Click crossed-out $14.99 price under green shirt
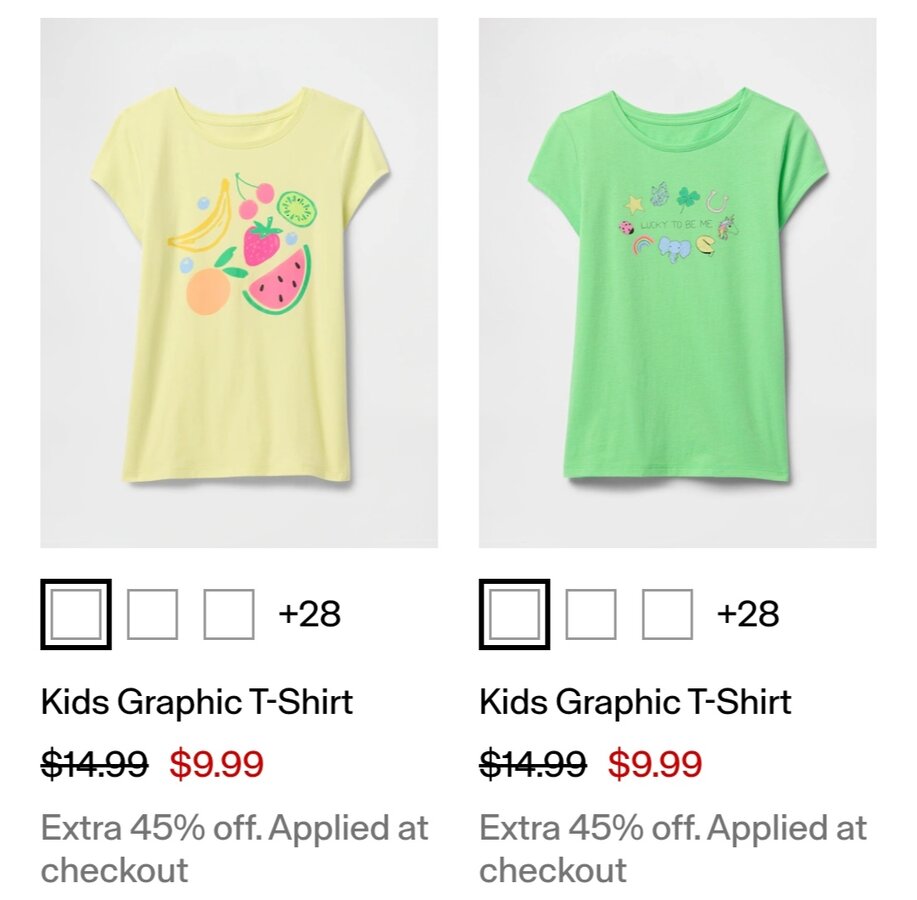 pos(533,765)
